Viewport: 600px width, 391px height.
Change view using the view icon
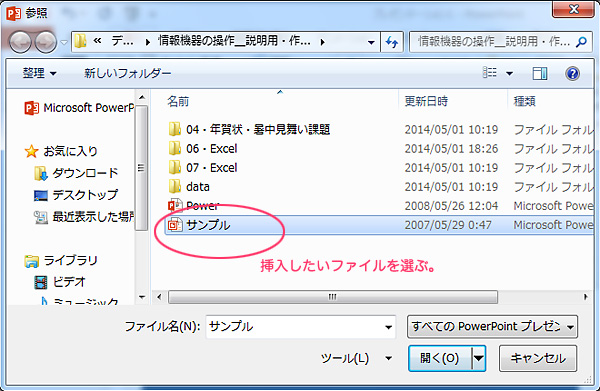490,73
